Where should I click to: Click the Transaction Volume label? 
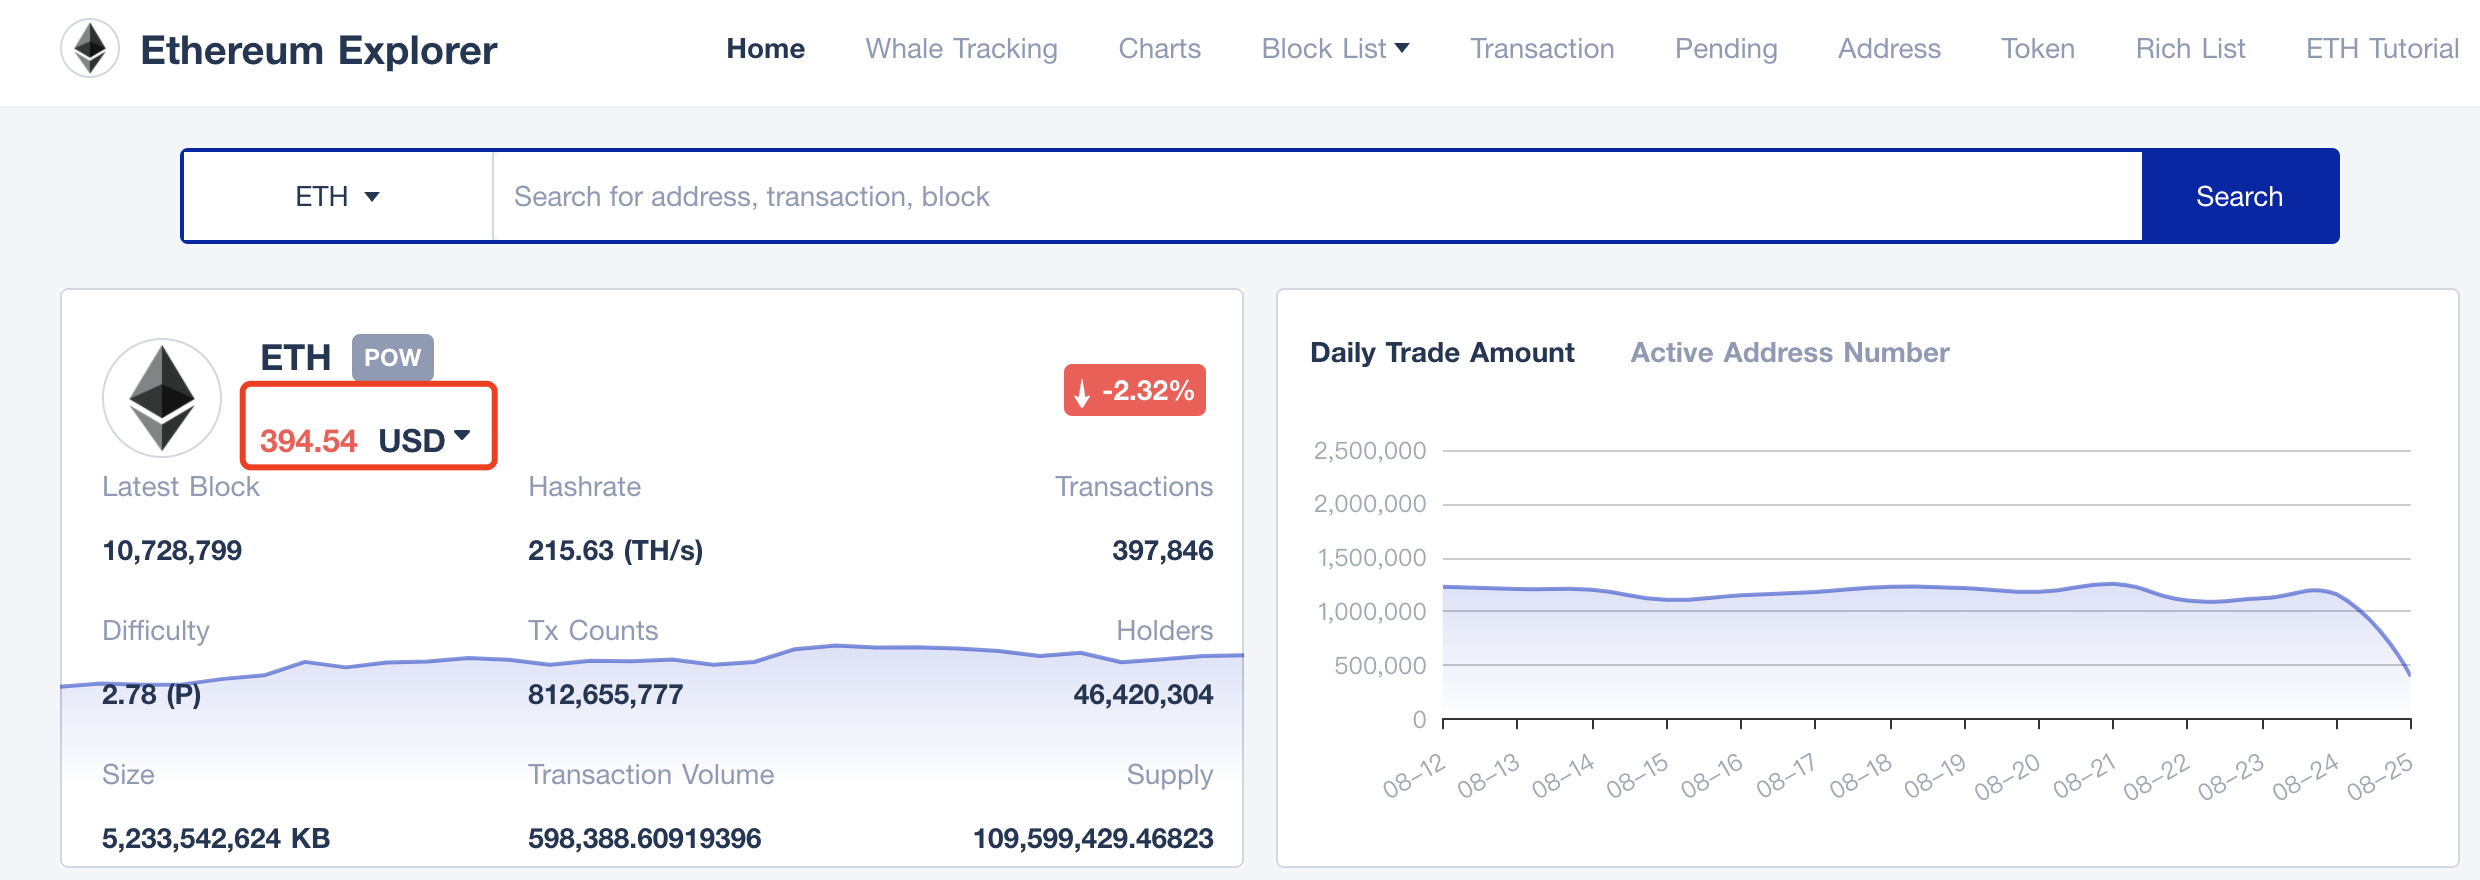point(651,774)
